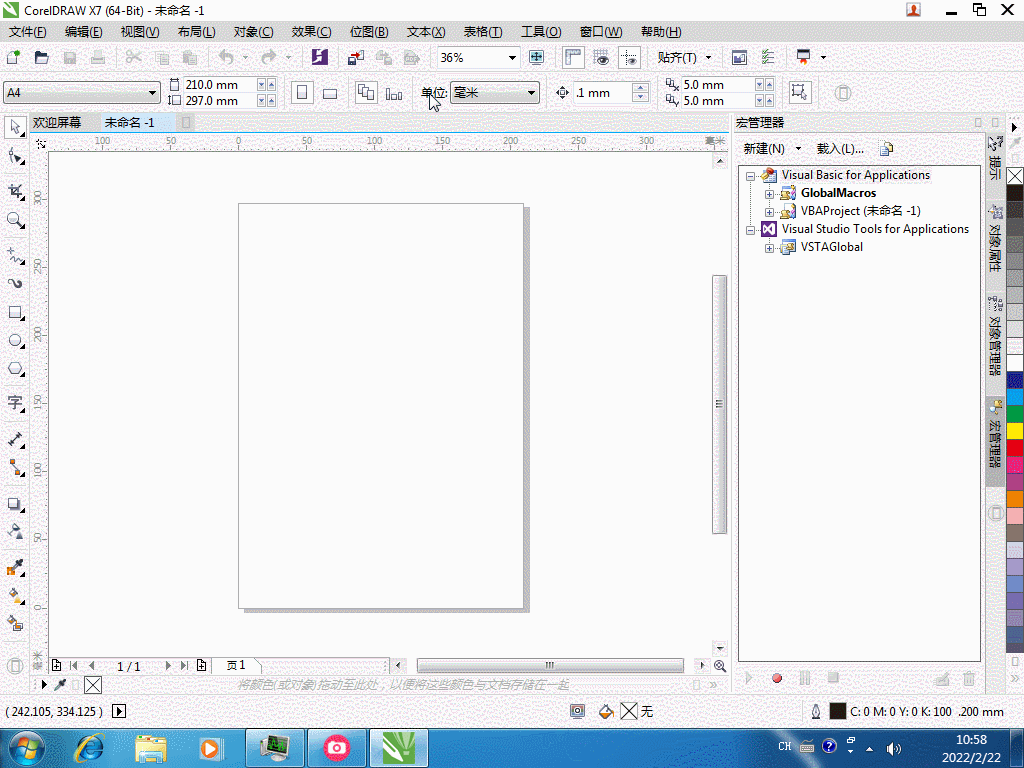Select the Polygon tool

tap(15, 369)
